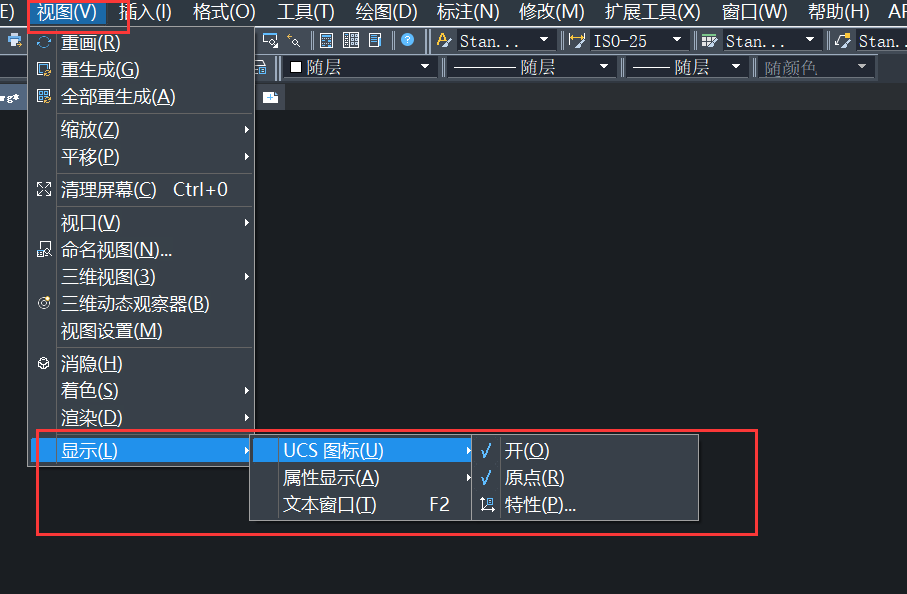Screen dimensions: 907x594
Task: Open UCS icon 特性(P) properties
Action: click(x=540, y=505)
